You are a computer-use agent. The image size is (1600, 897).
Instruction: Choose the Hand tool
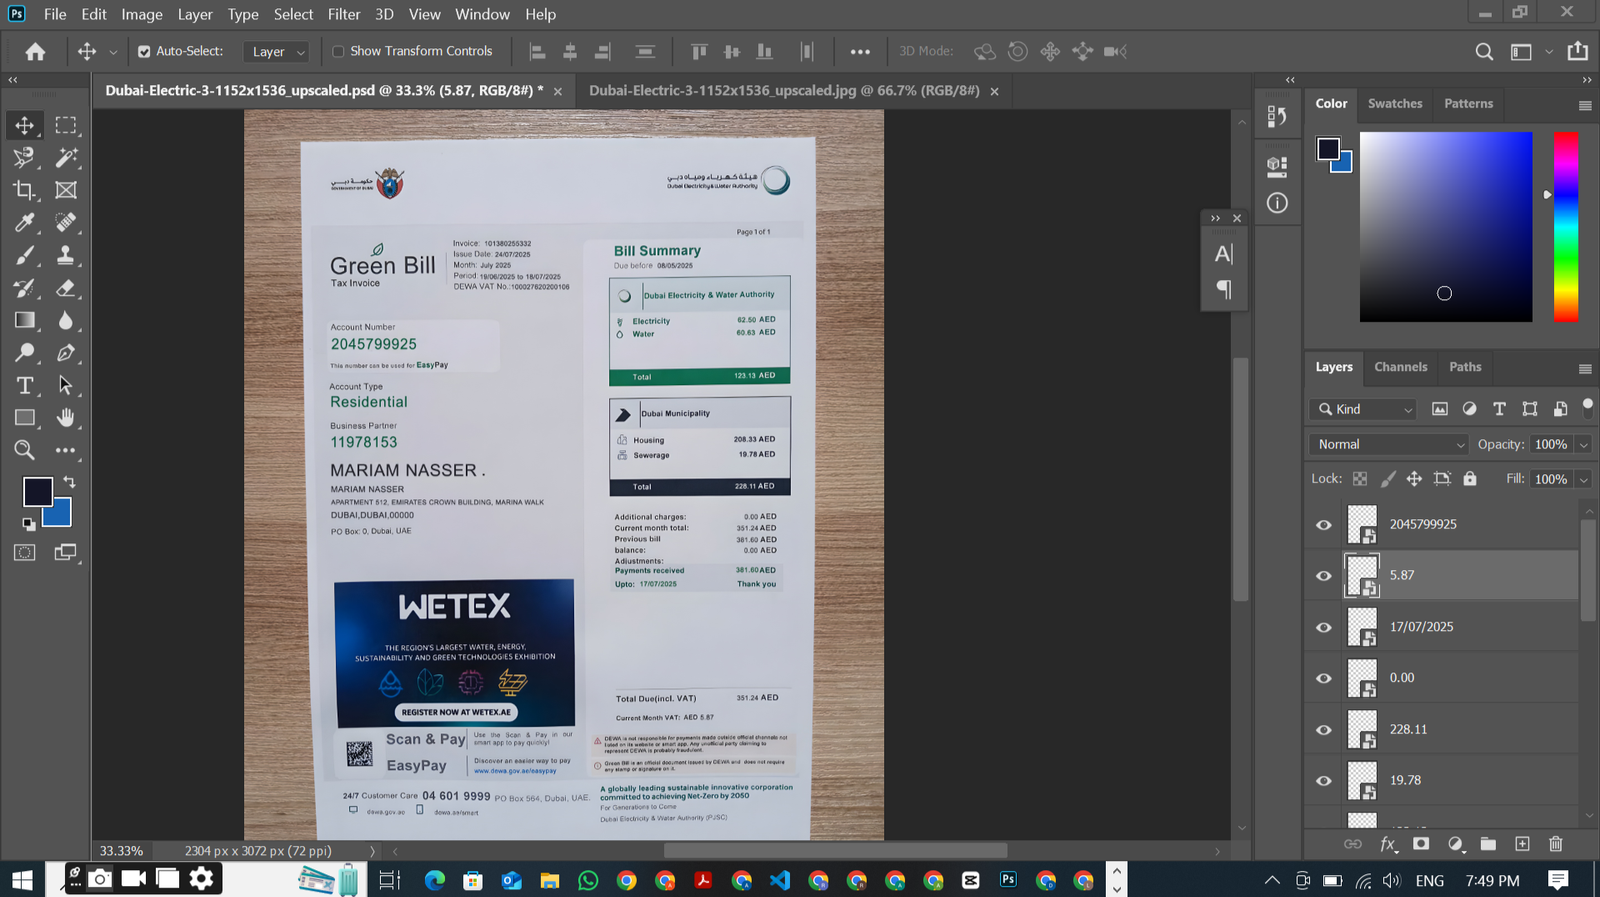pyautogui.click(x=66, y=418)
